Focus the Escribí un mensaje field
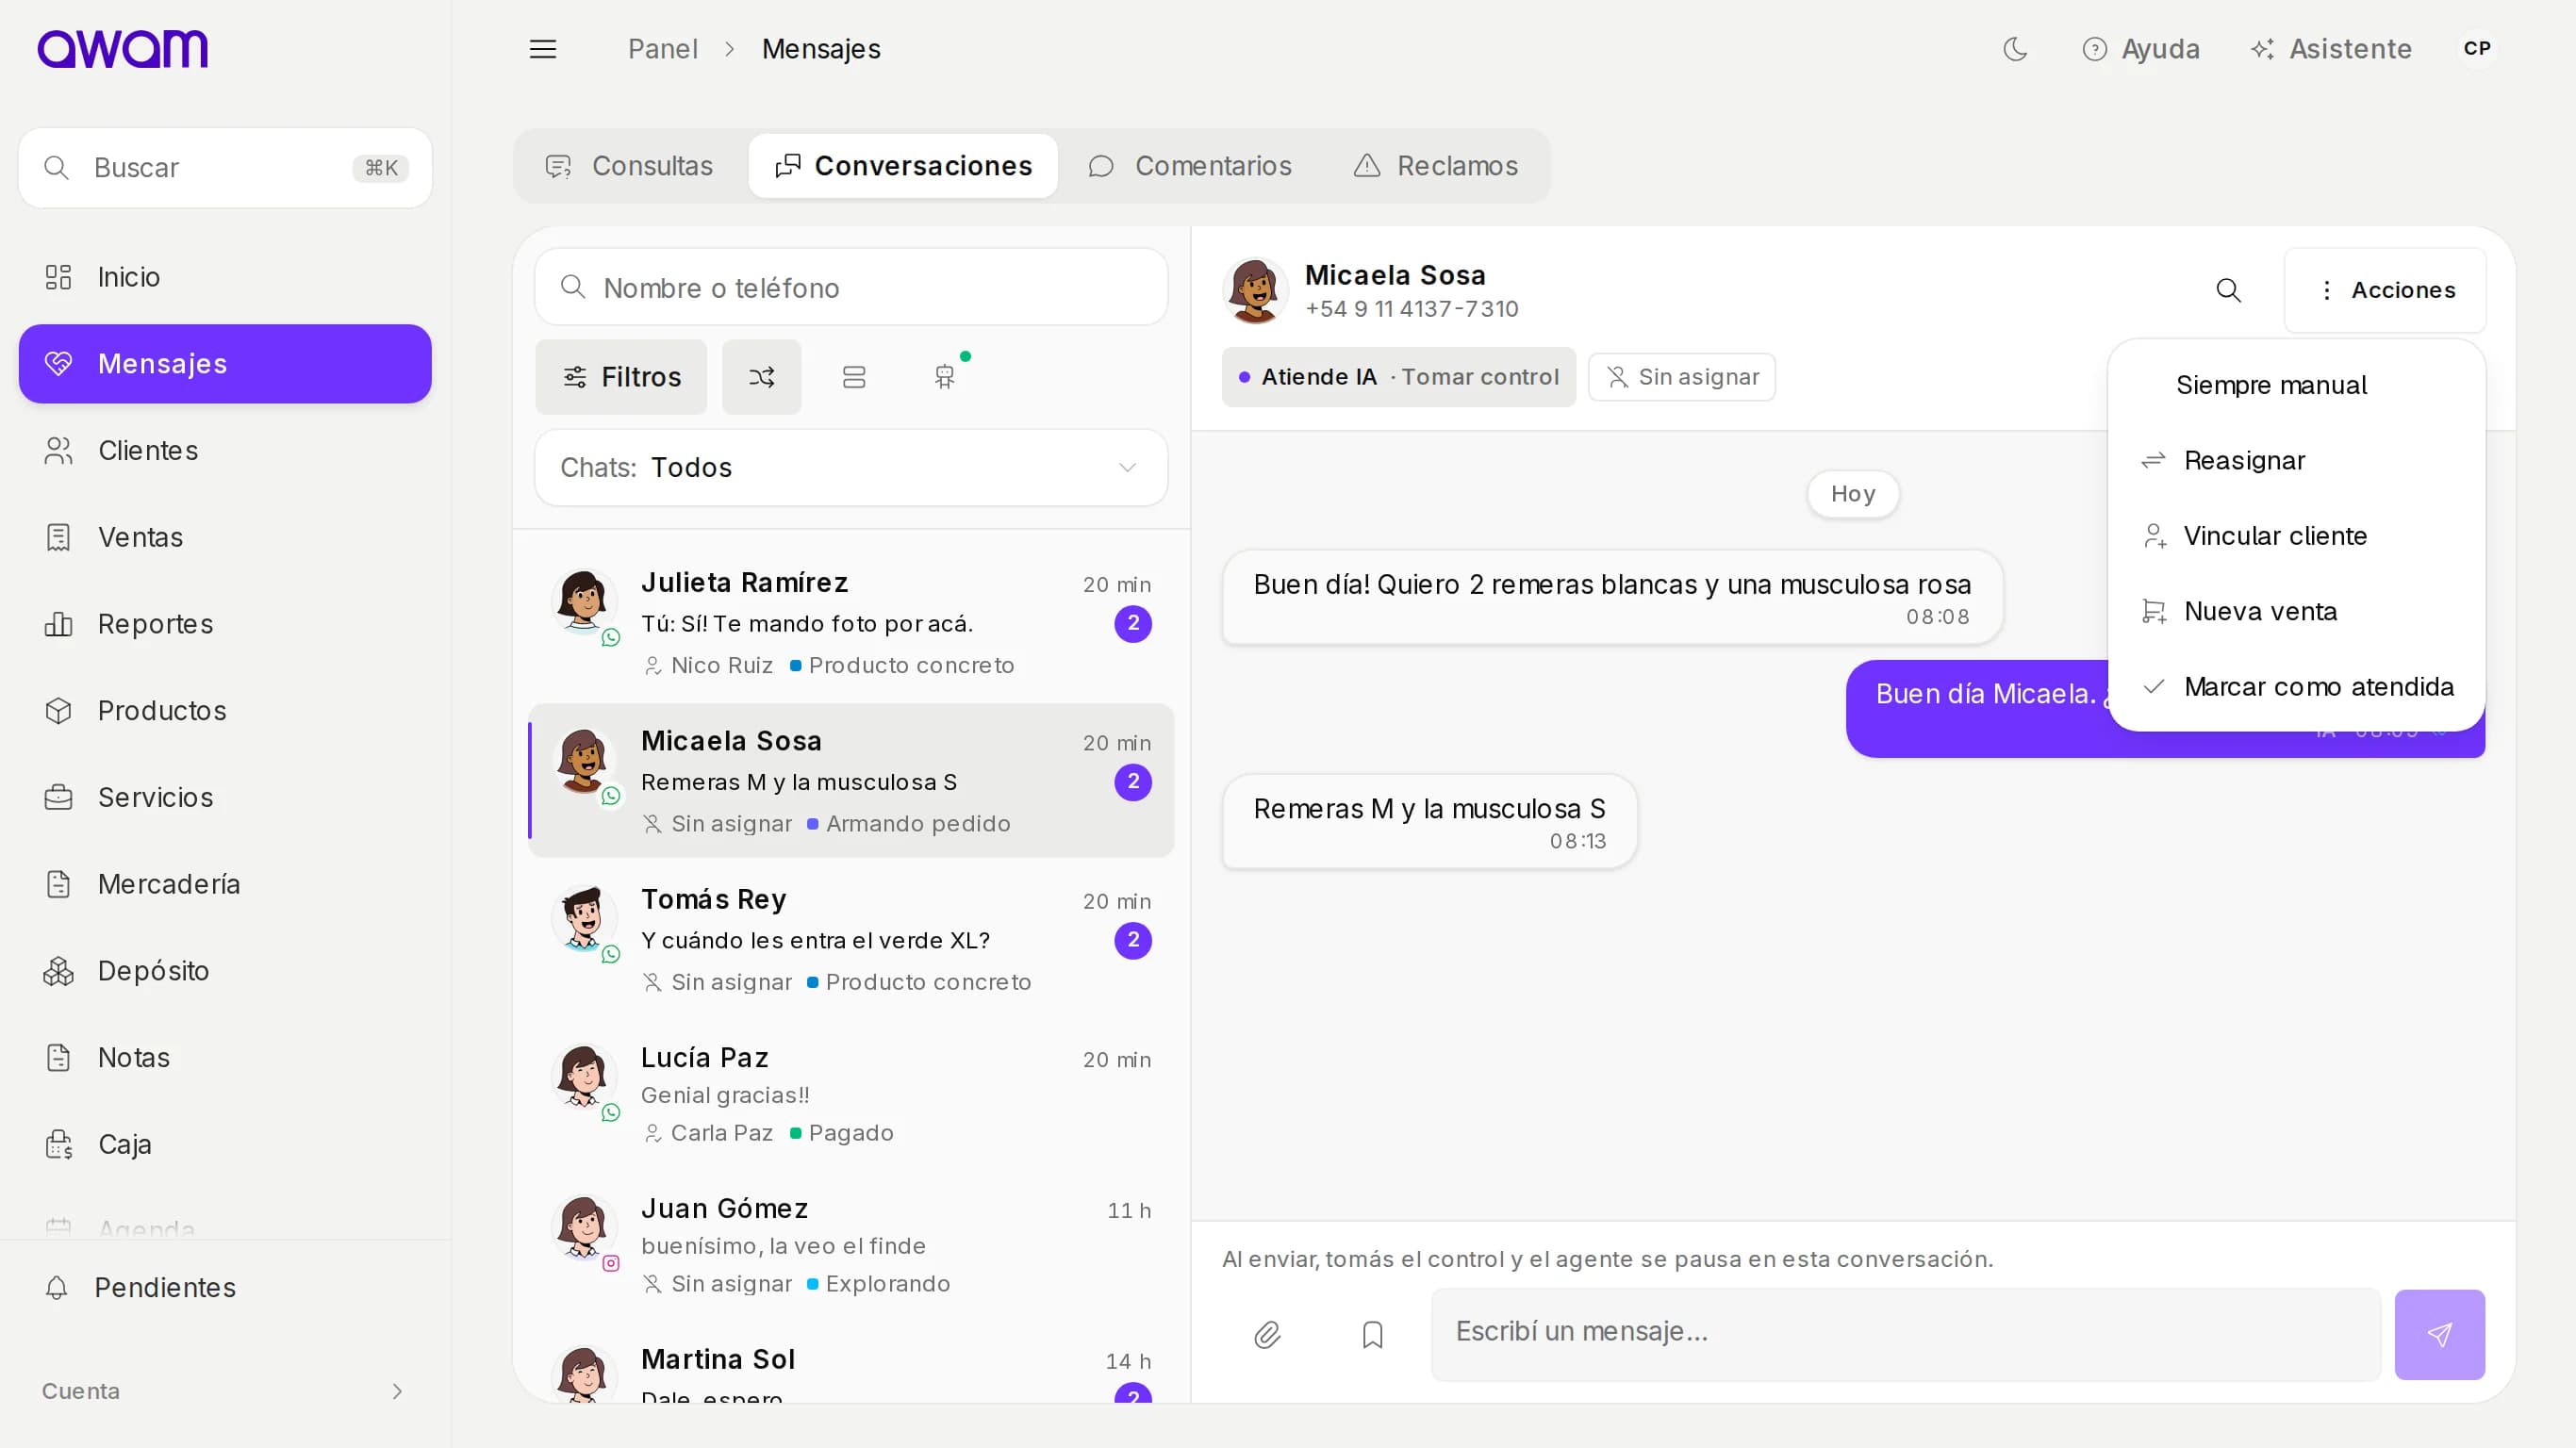Image resolution: width=2576 pixels, height=1448 pixels. coord(1906,1335)
